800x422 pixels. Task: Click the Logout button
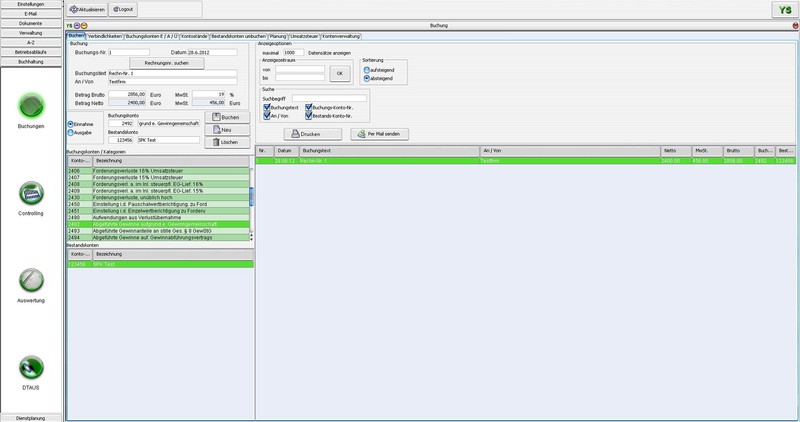click(x=123, y=9)
